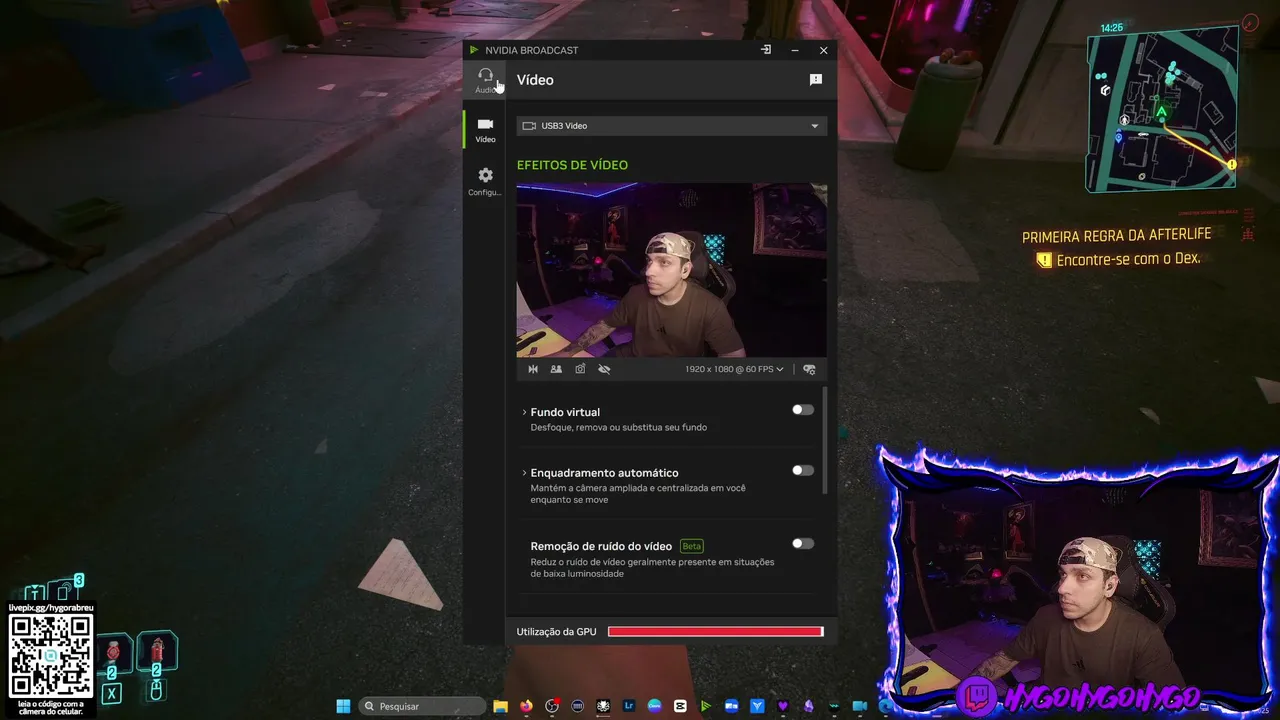Click the Encontre-se com o Dex objective
1280x720 pixels.
(x=1128, y=259)
